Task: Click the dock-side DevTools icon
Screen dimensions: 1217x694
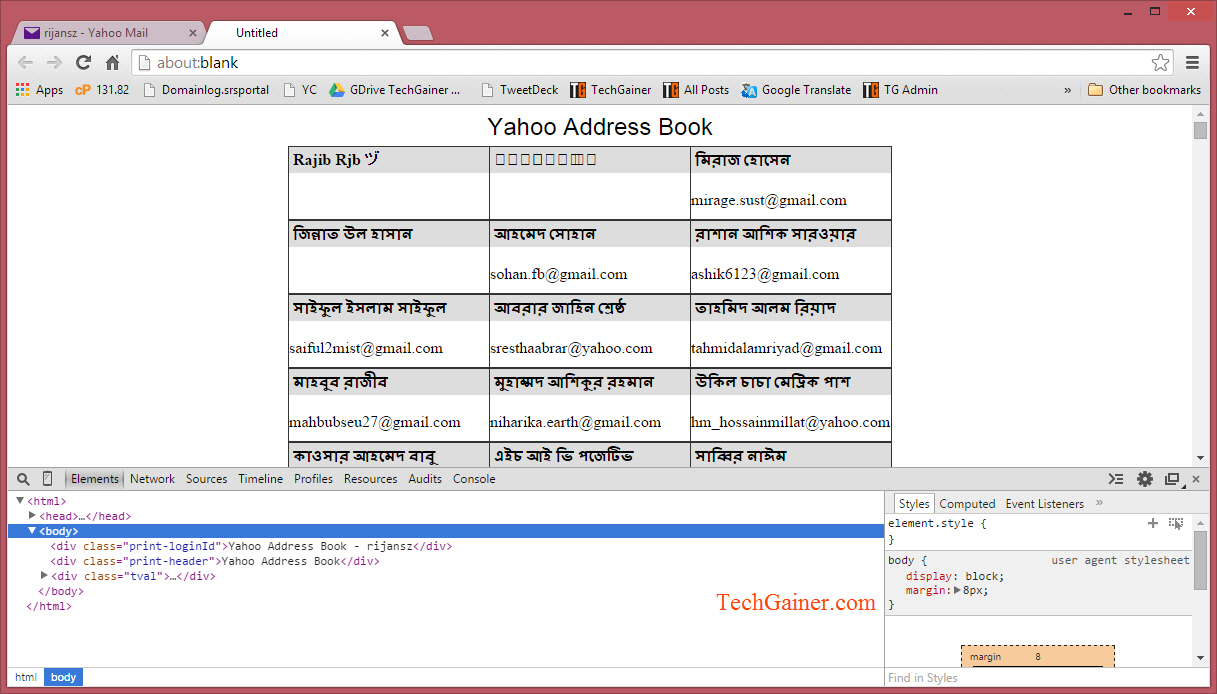Action: [x=1172, y=479]
